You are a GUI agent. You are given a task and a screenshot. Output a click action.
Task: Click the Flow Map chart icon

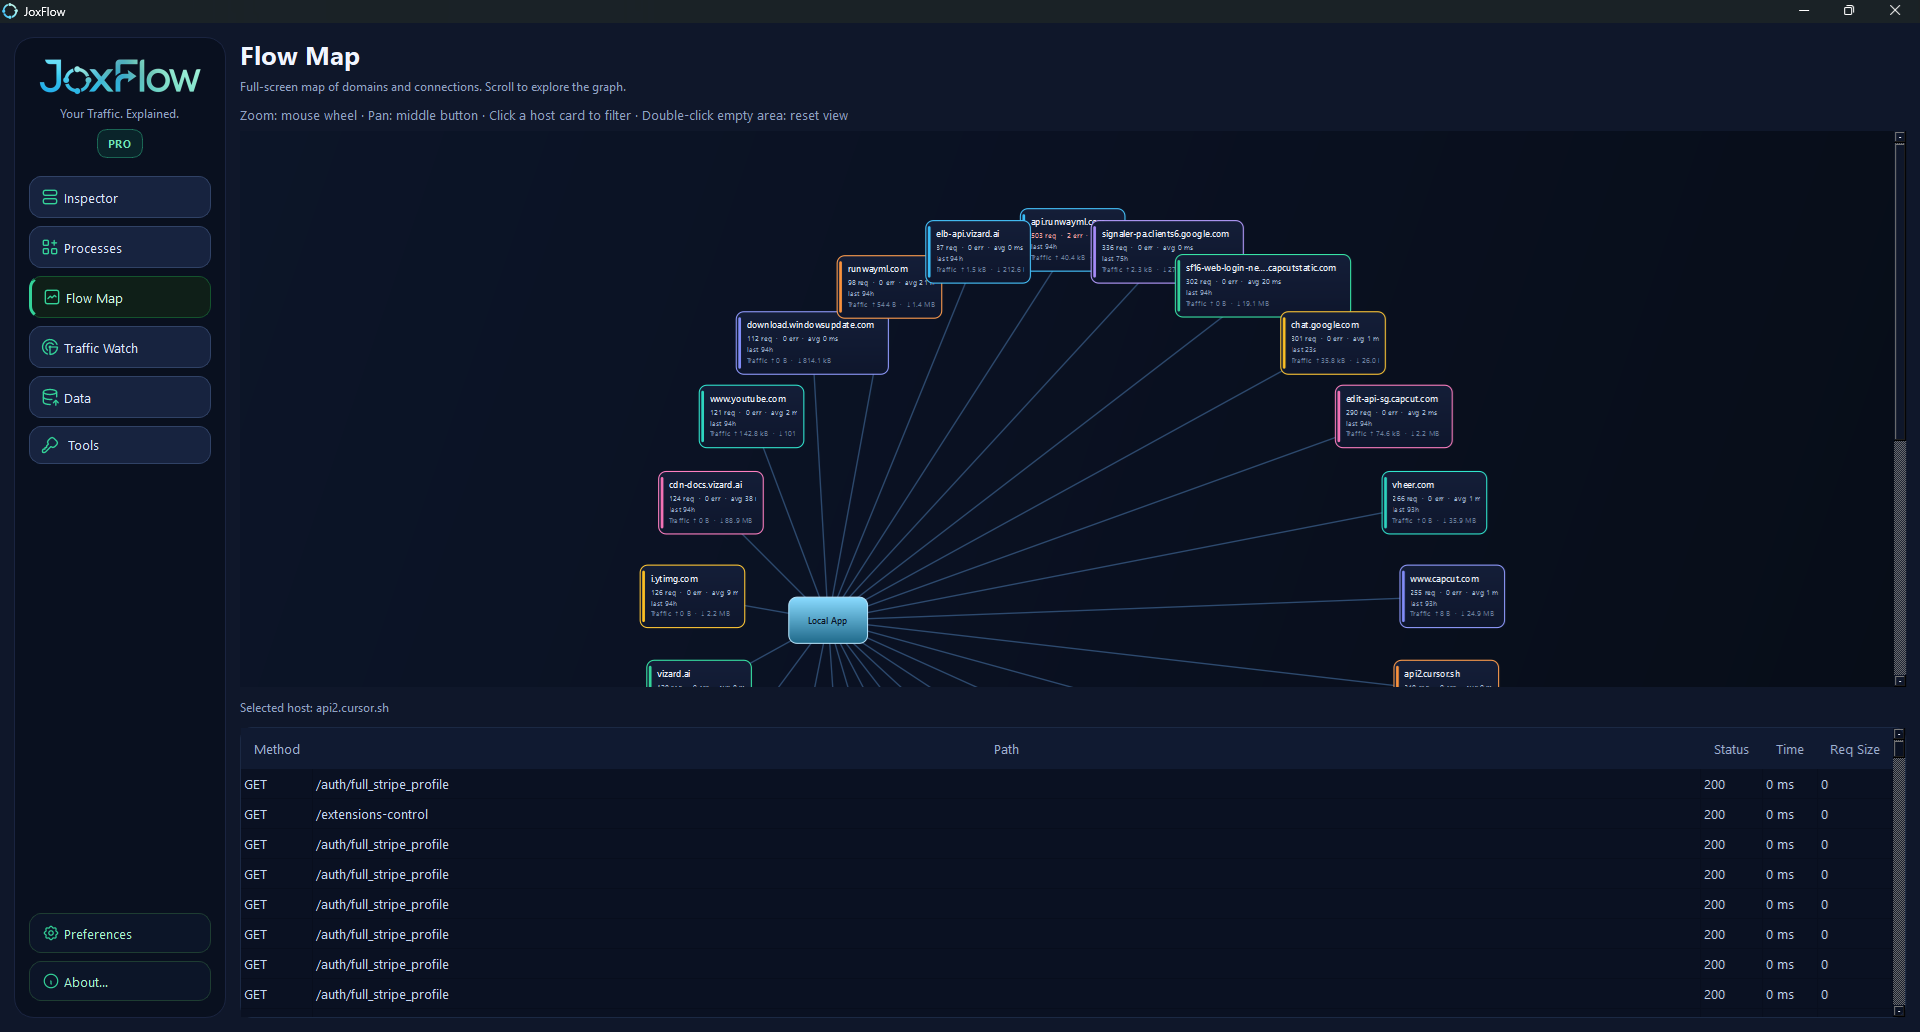pos(52,298)
